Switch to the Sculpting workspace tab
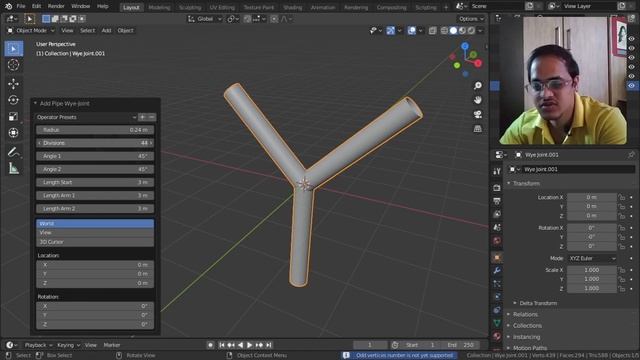640x360 pixels. 190,7
